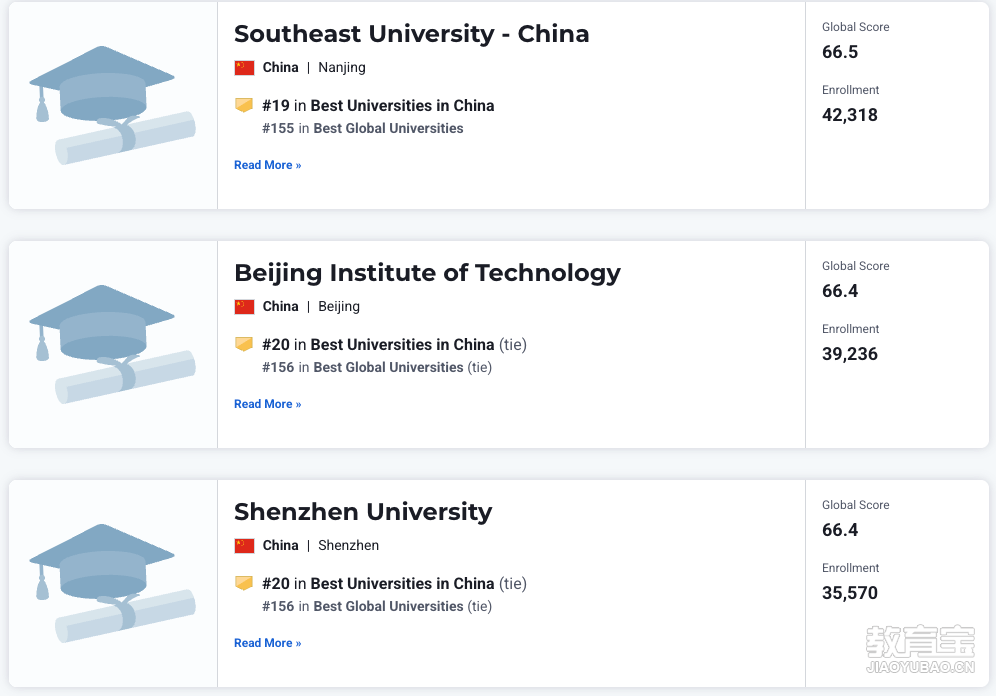996x696 pixels.
Task: Click badge icon in Beijing Institute ranking row
Action: (244, 344)
